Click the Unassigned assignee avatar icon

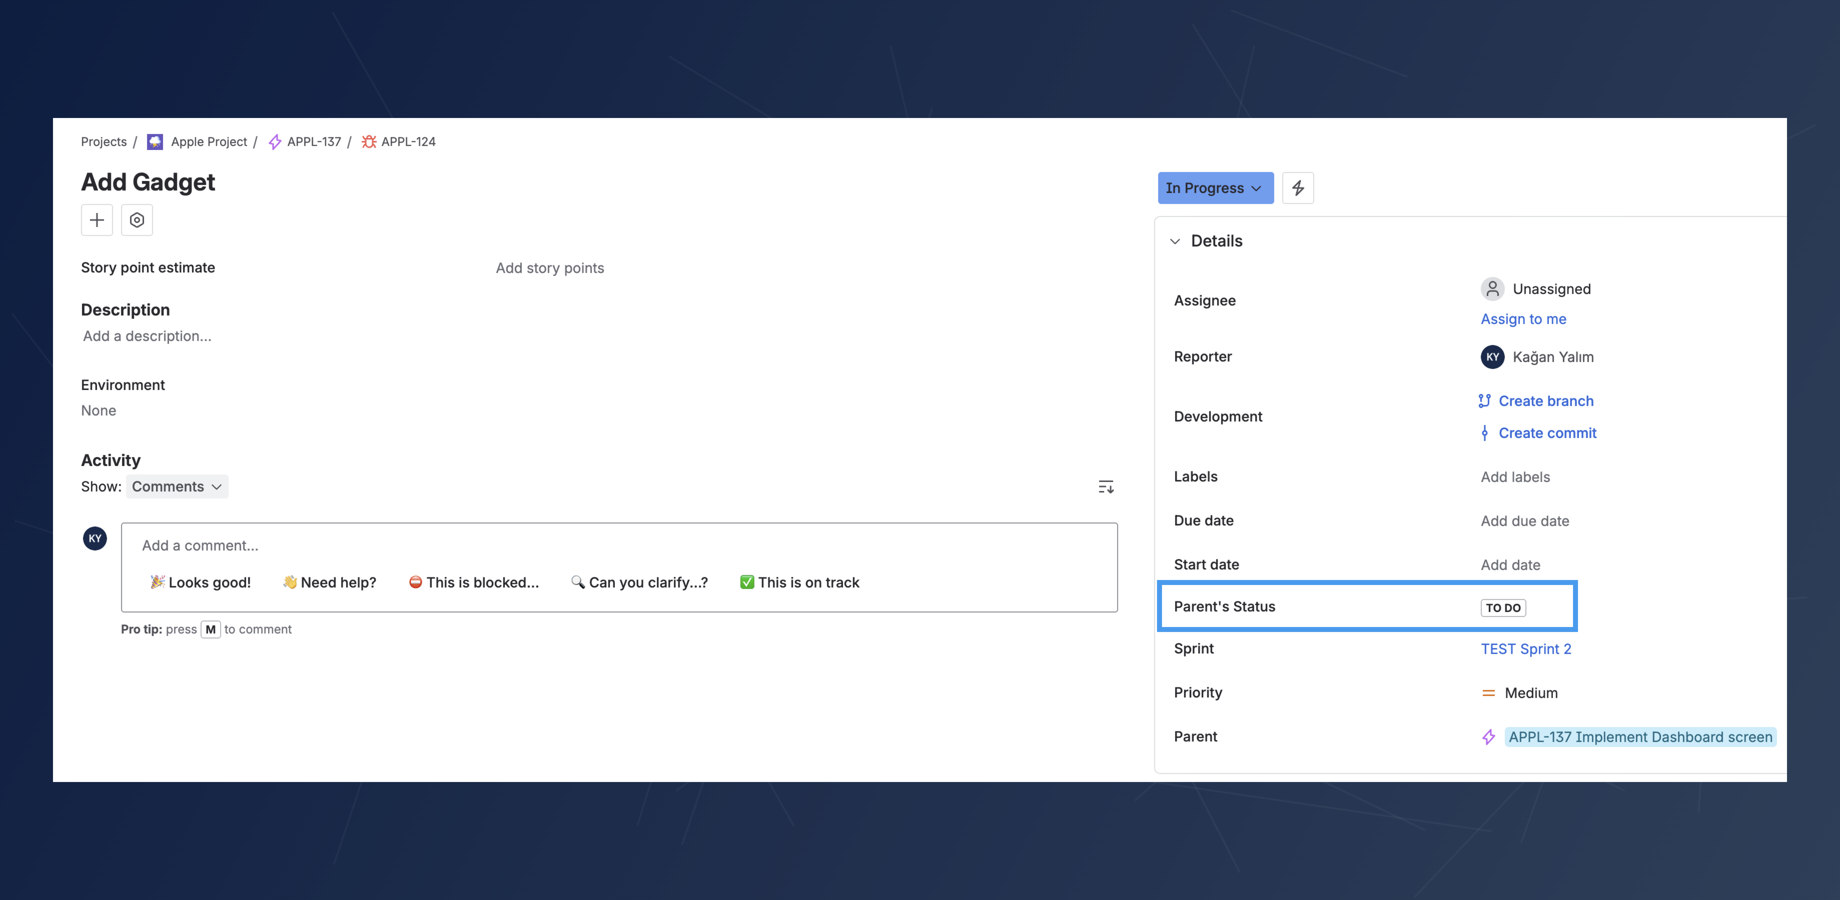click(x=1491, y=288)
